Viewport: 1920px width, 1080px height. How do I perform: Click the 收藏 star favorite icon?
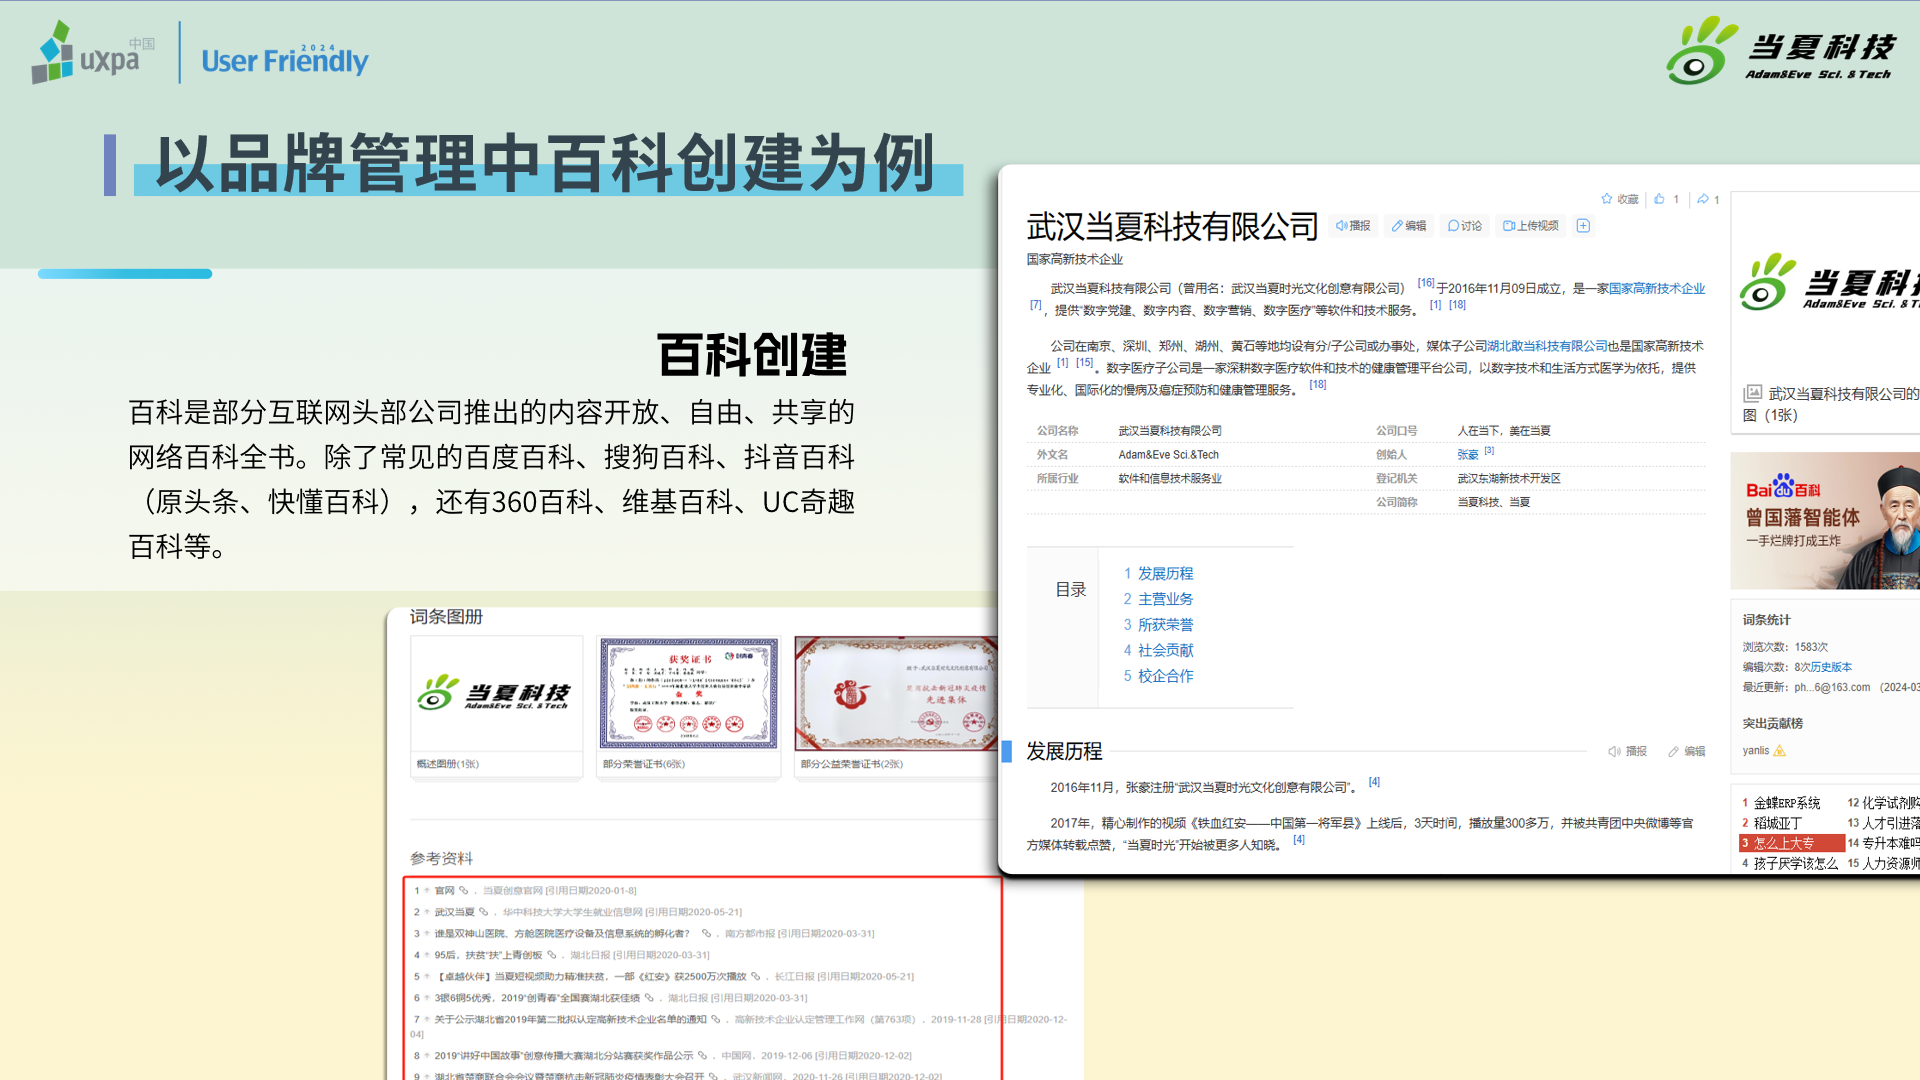[1607, 199]
